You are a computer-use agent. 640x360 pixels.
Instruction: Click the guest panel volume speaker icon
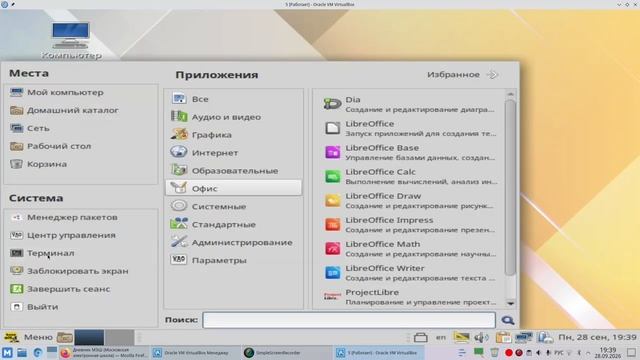coord(481,337)
